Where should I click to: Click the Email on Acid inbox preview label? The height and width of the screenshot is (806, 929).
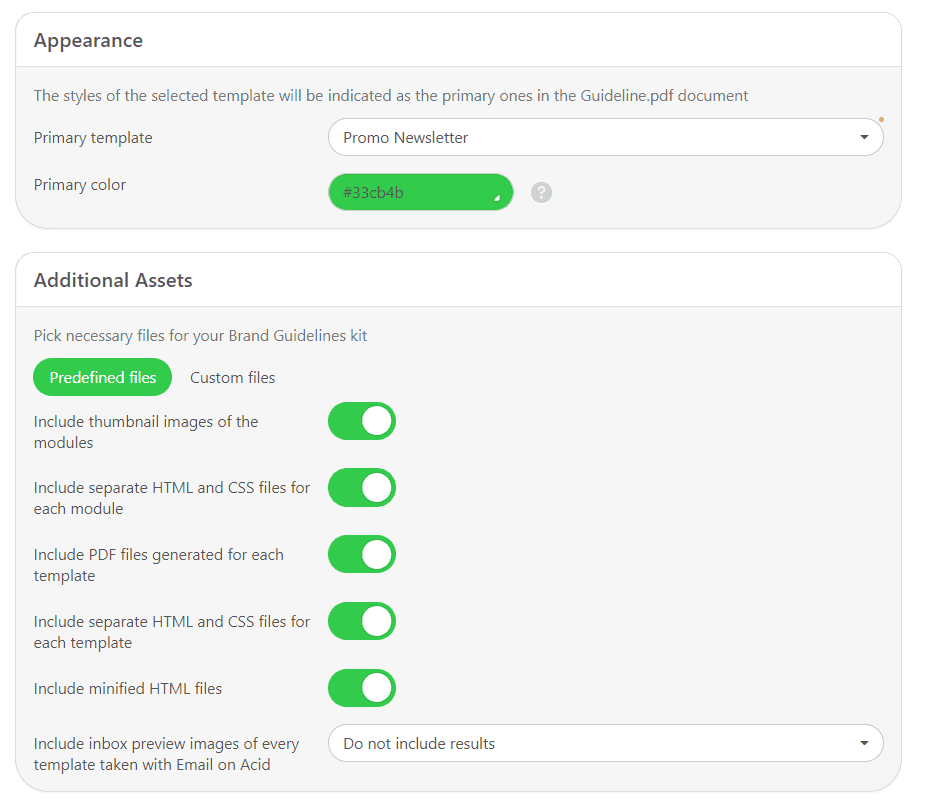click(166, 754)
